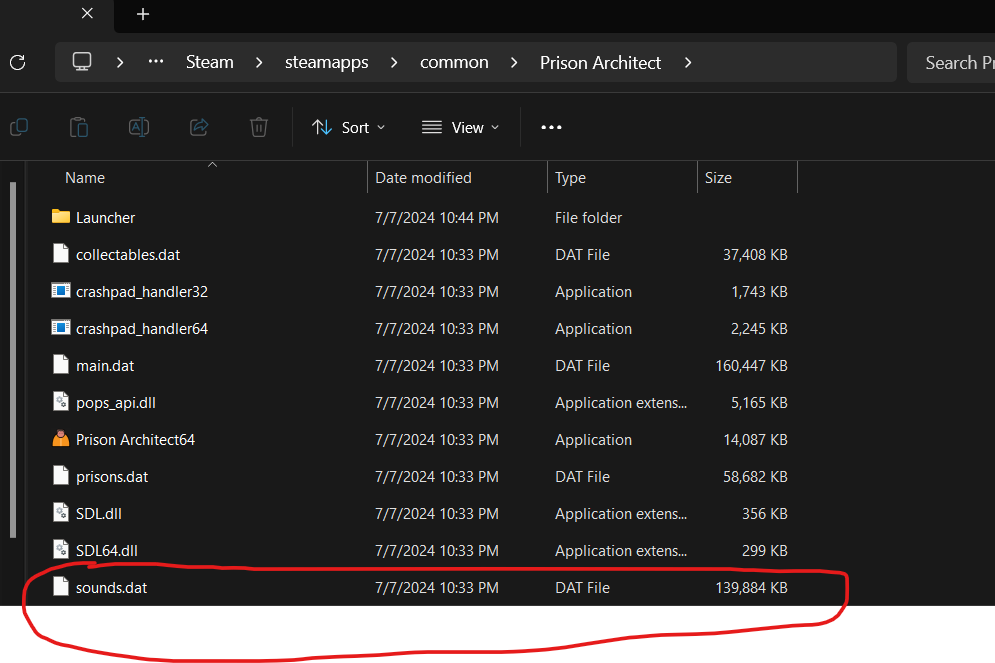995x663 pixels.
Task: Sort files by the Name column
Action: pyautogui.click(x=84, y=178)
